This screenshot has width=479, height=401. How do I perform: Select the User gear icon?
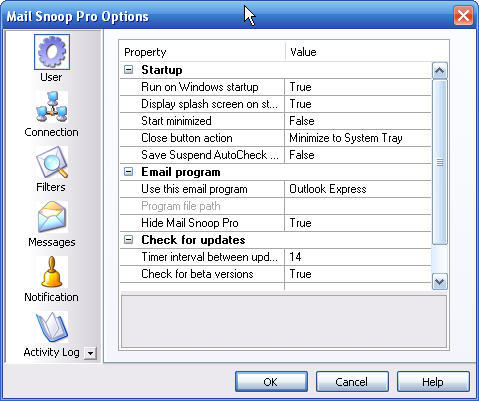52,52
